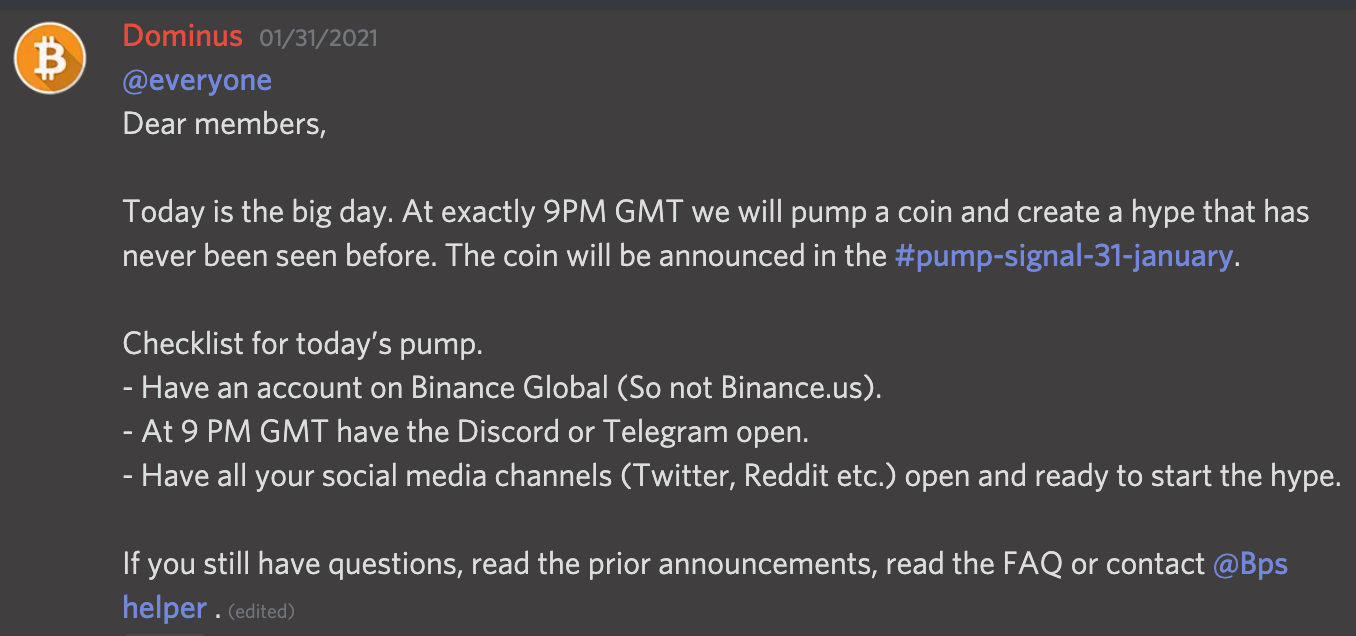Image resolution: width=1356 pixels, height=636 pixels.
Task: Click the Binance Global account checklist item
Action: (x=502, y=387)
